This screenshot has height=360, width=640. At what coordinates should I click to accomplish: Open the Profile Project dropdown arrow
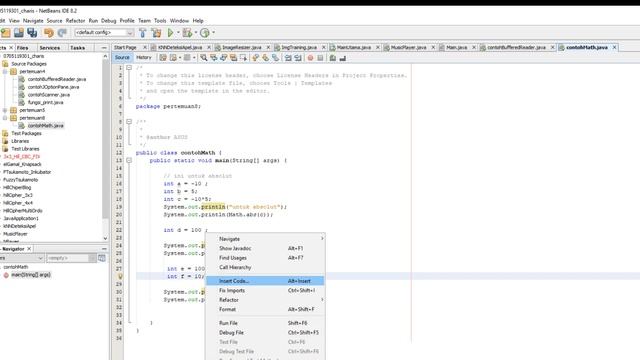click(x=213, y=33)
